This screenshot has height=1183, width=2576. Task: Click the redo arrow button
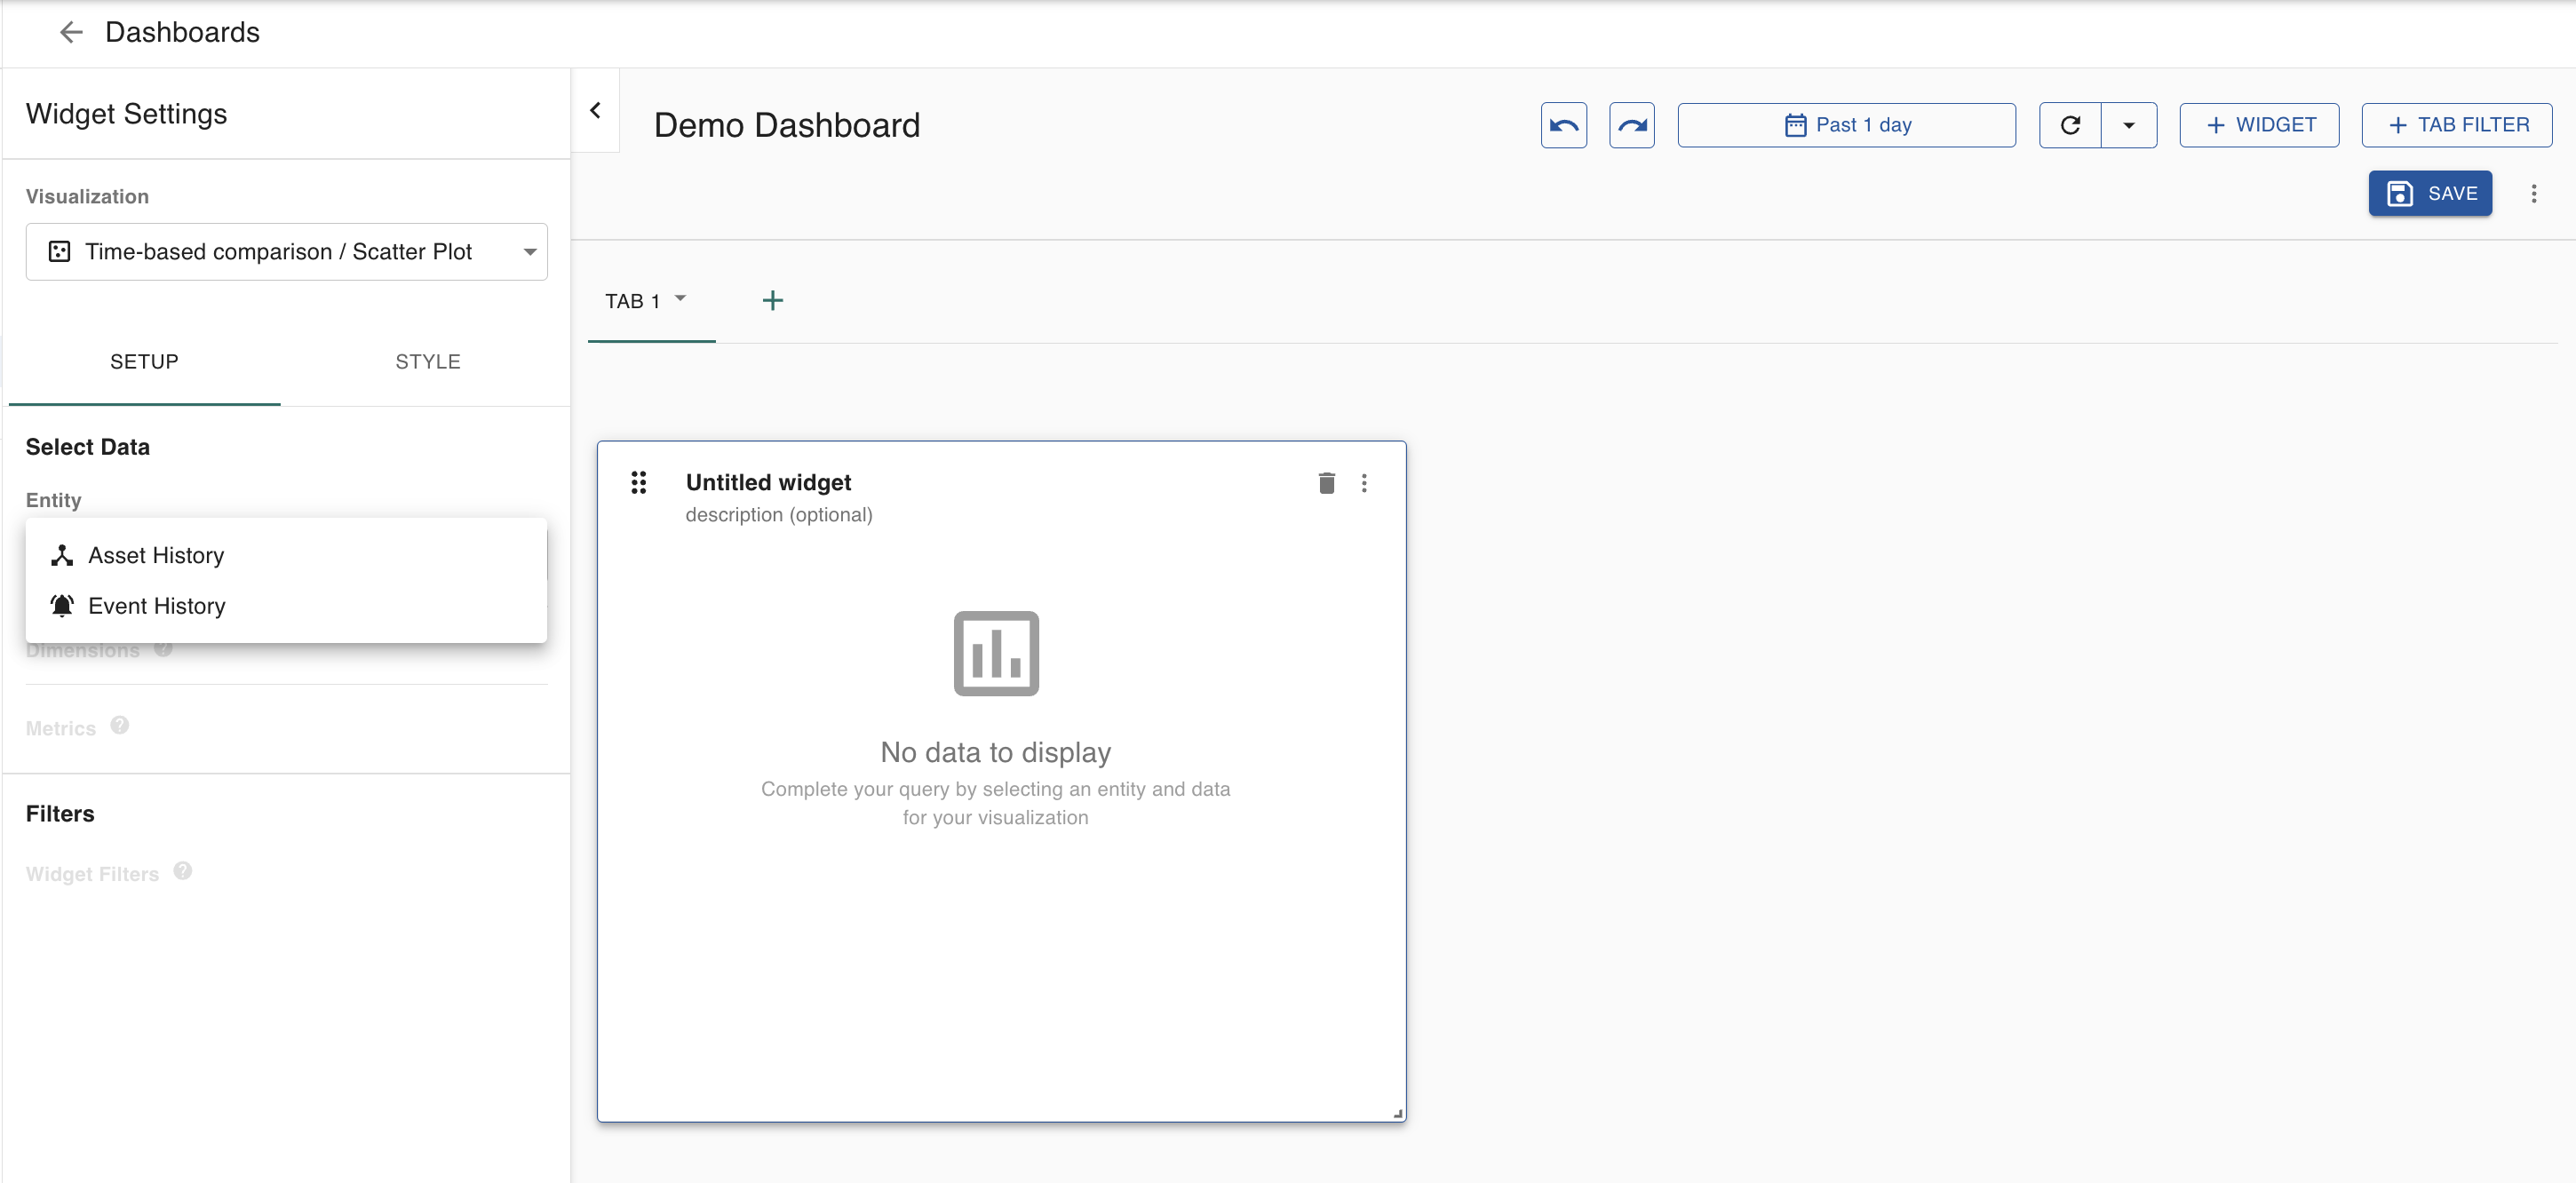(x=1631, y=125)
